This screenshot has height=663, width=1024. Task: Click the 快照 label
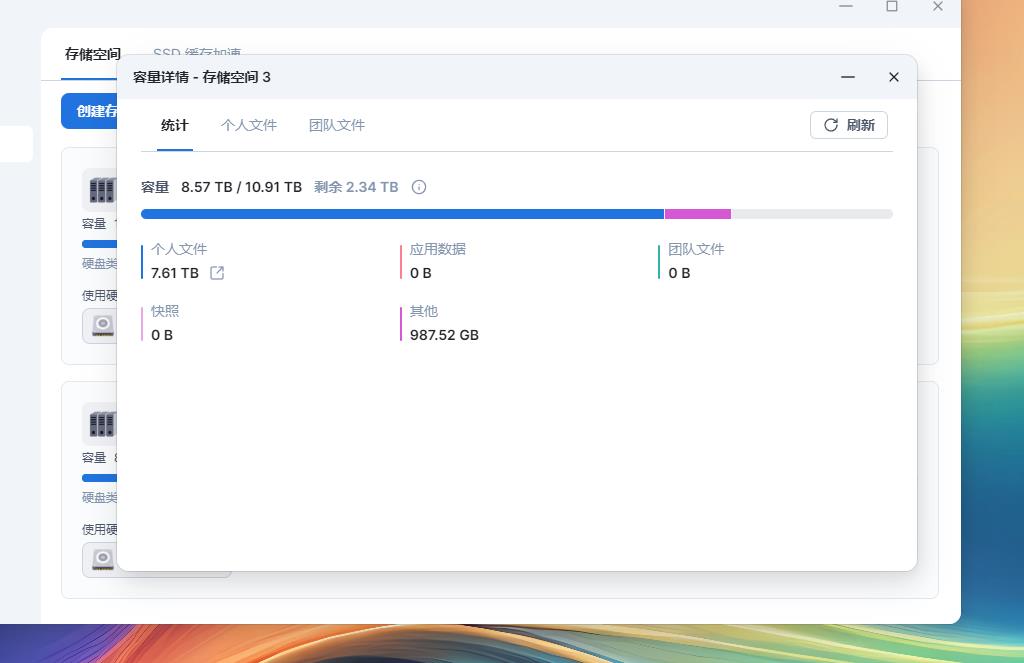pyautogui.click(x=165, y=311)
